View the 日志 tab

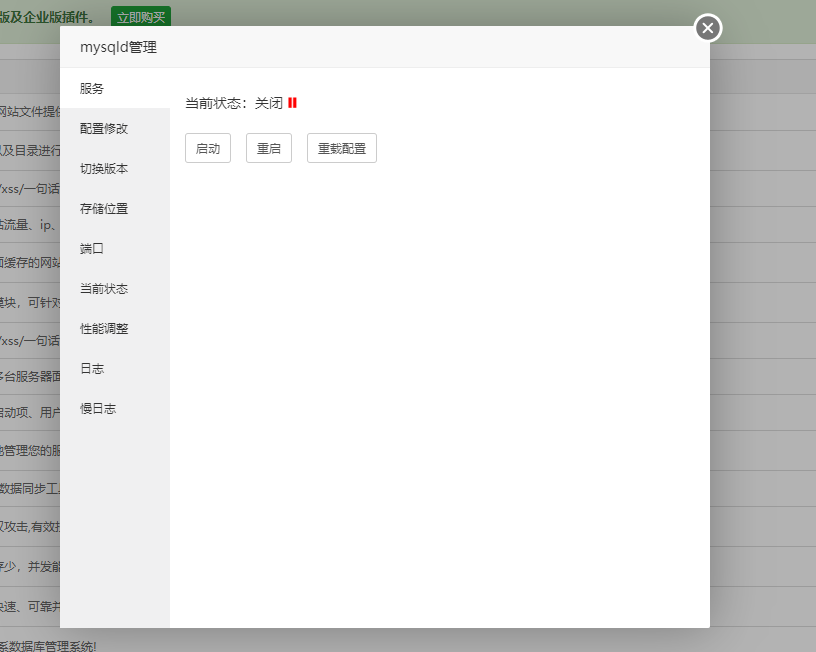[115, 369]
